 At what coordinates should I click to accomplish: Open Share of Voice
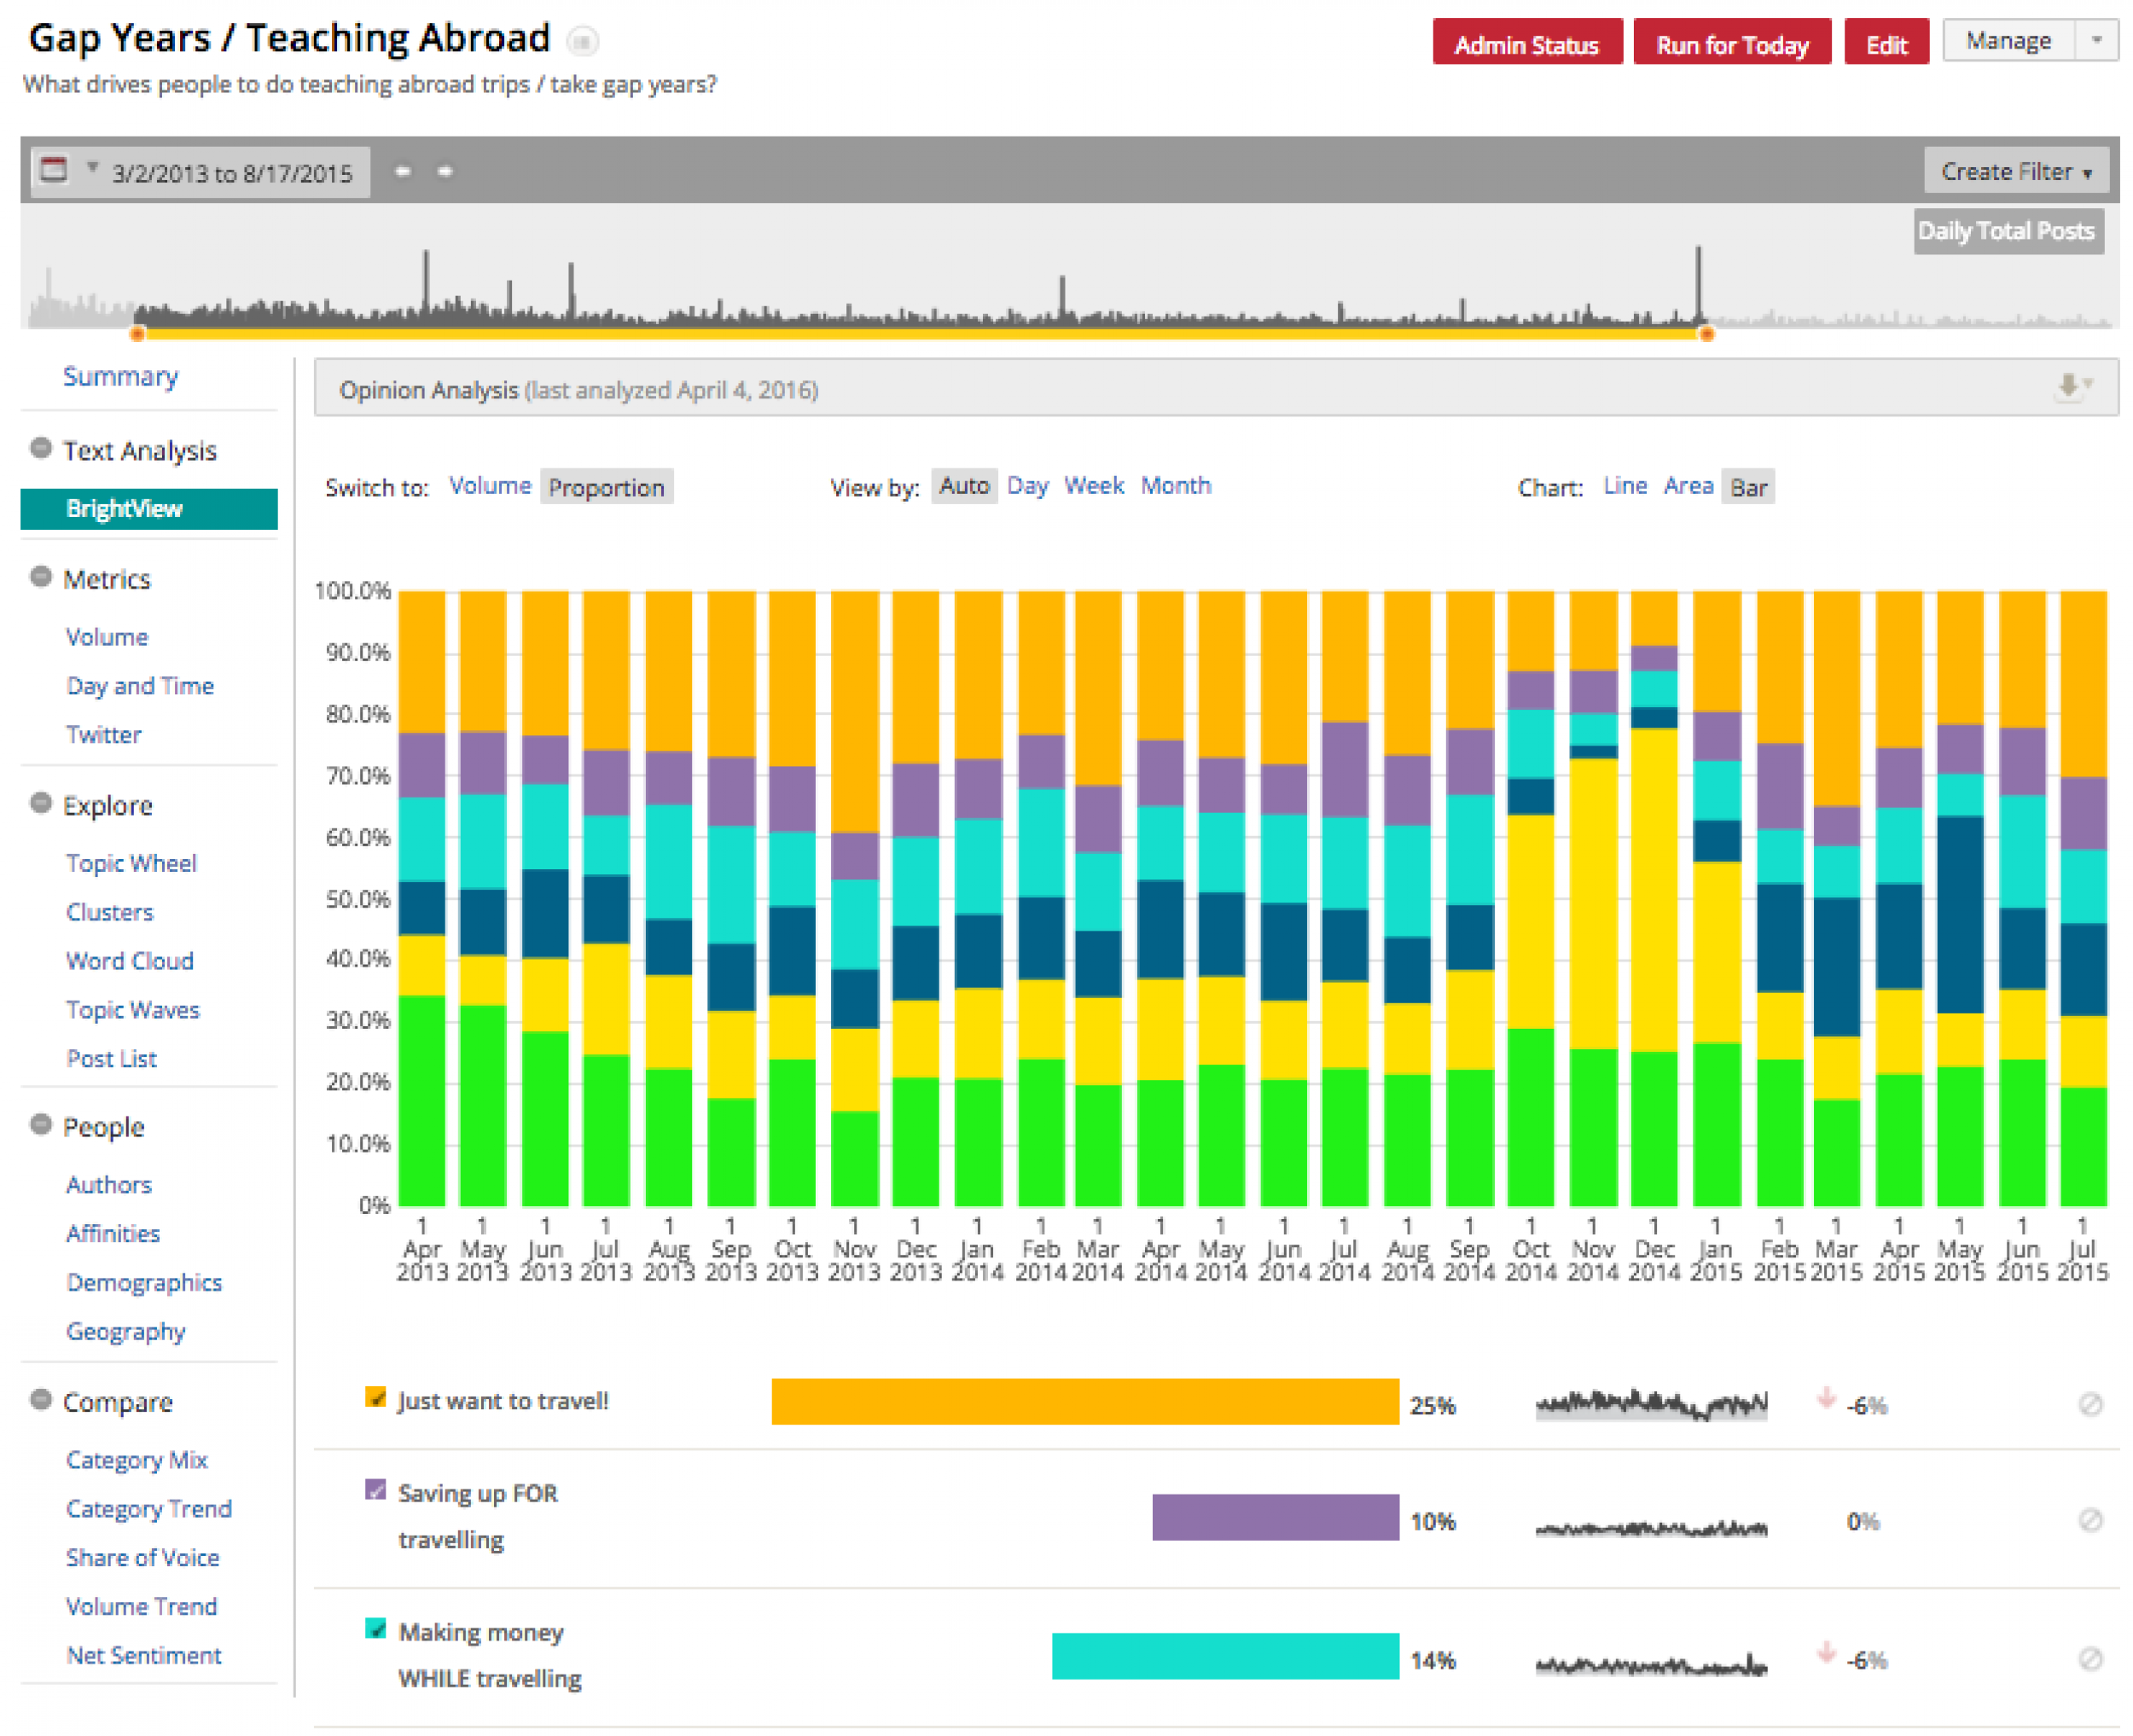click(x=143, y=1558)
